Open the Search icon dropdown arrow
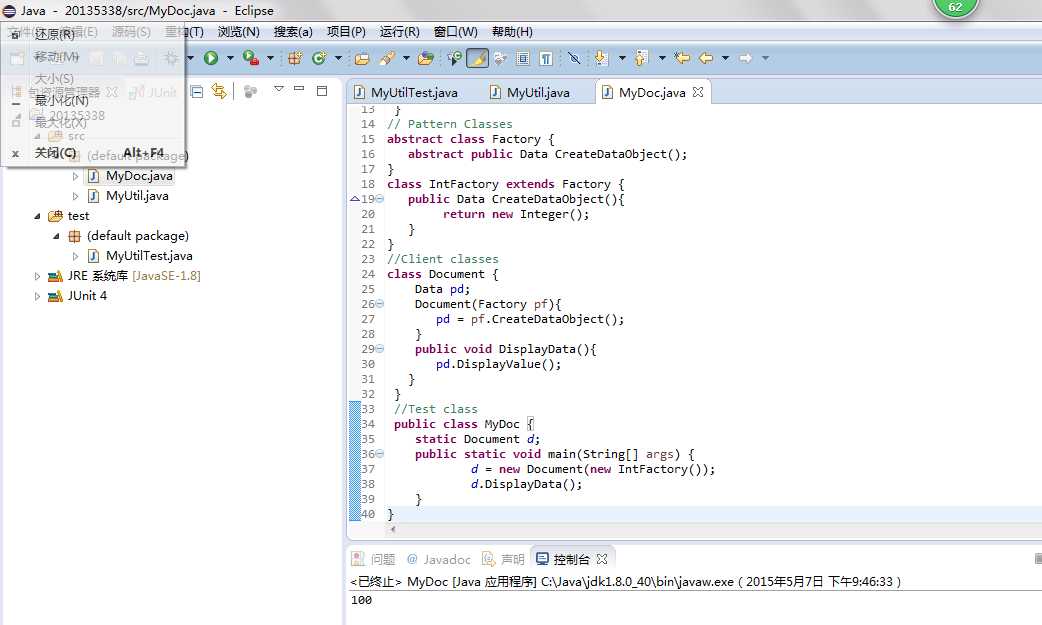The width and height of the screenshot is (1042, 625). tap(407, 59)
